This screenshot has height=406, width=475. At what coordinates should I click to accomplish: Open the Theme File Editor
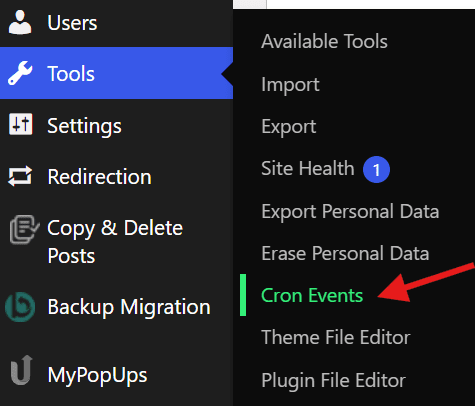336,337
